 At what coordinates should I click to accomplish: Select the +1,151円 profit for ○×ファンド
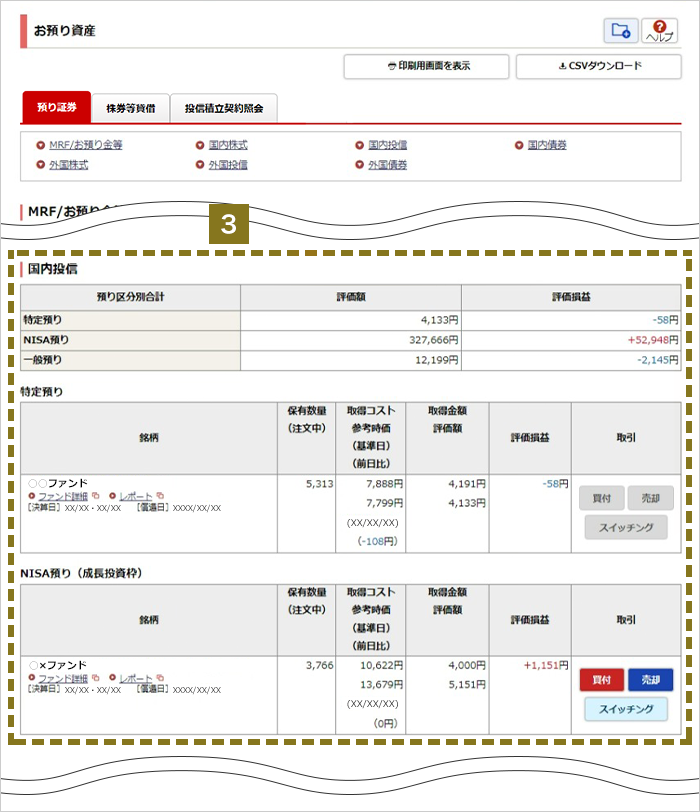(x=546, y=665)
